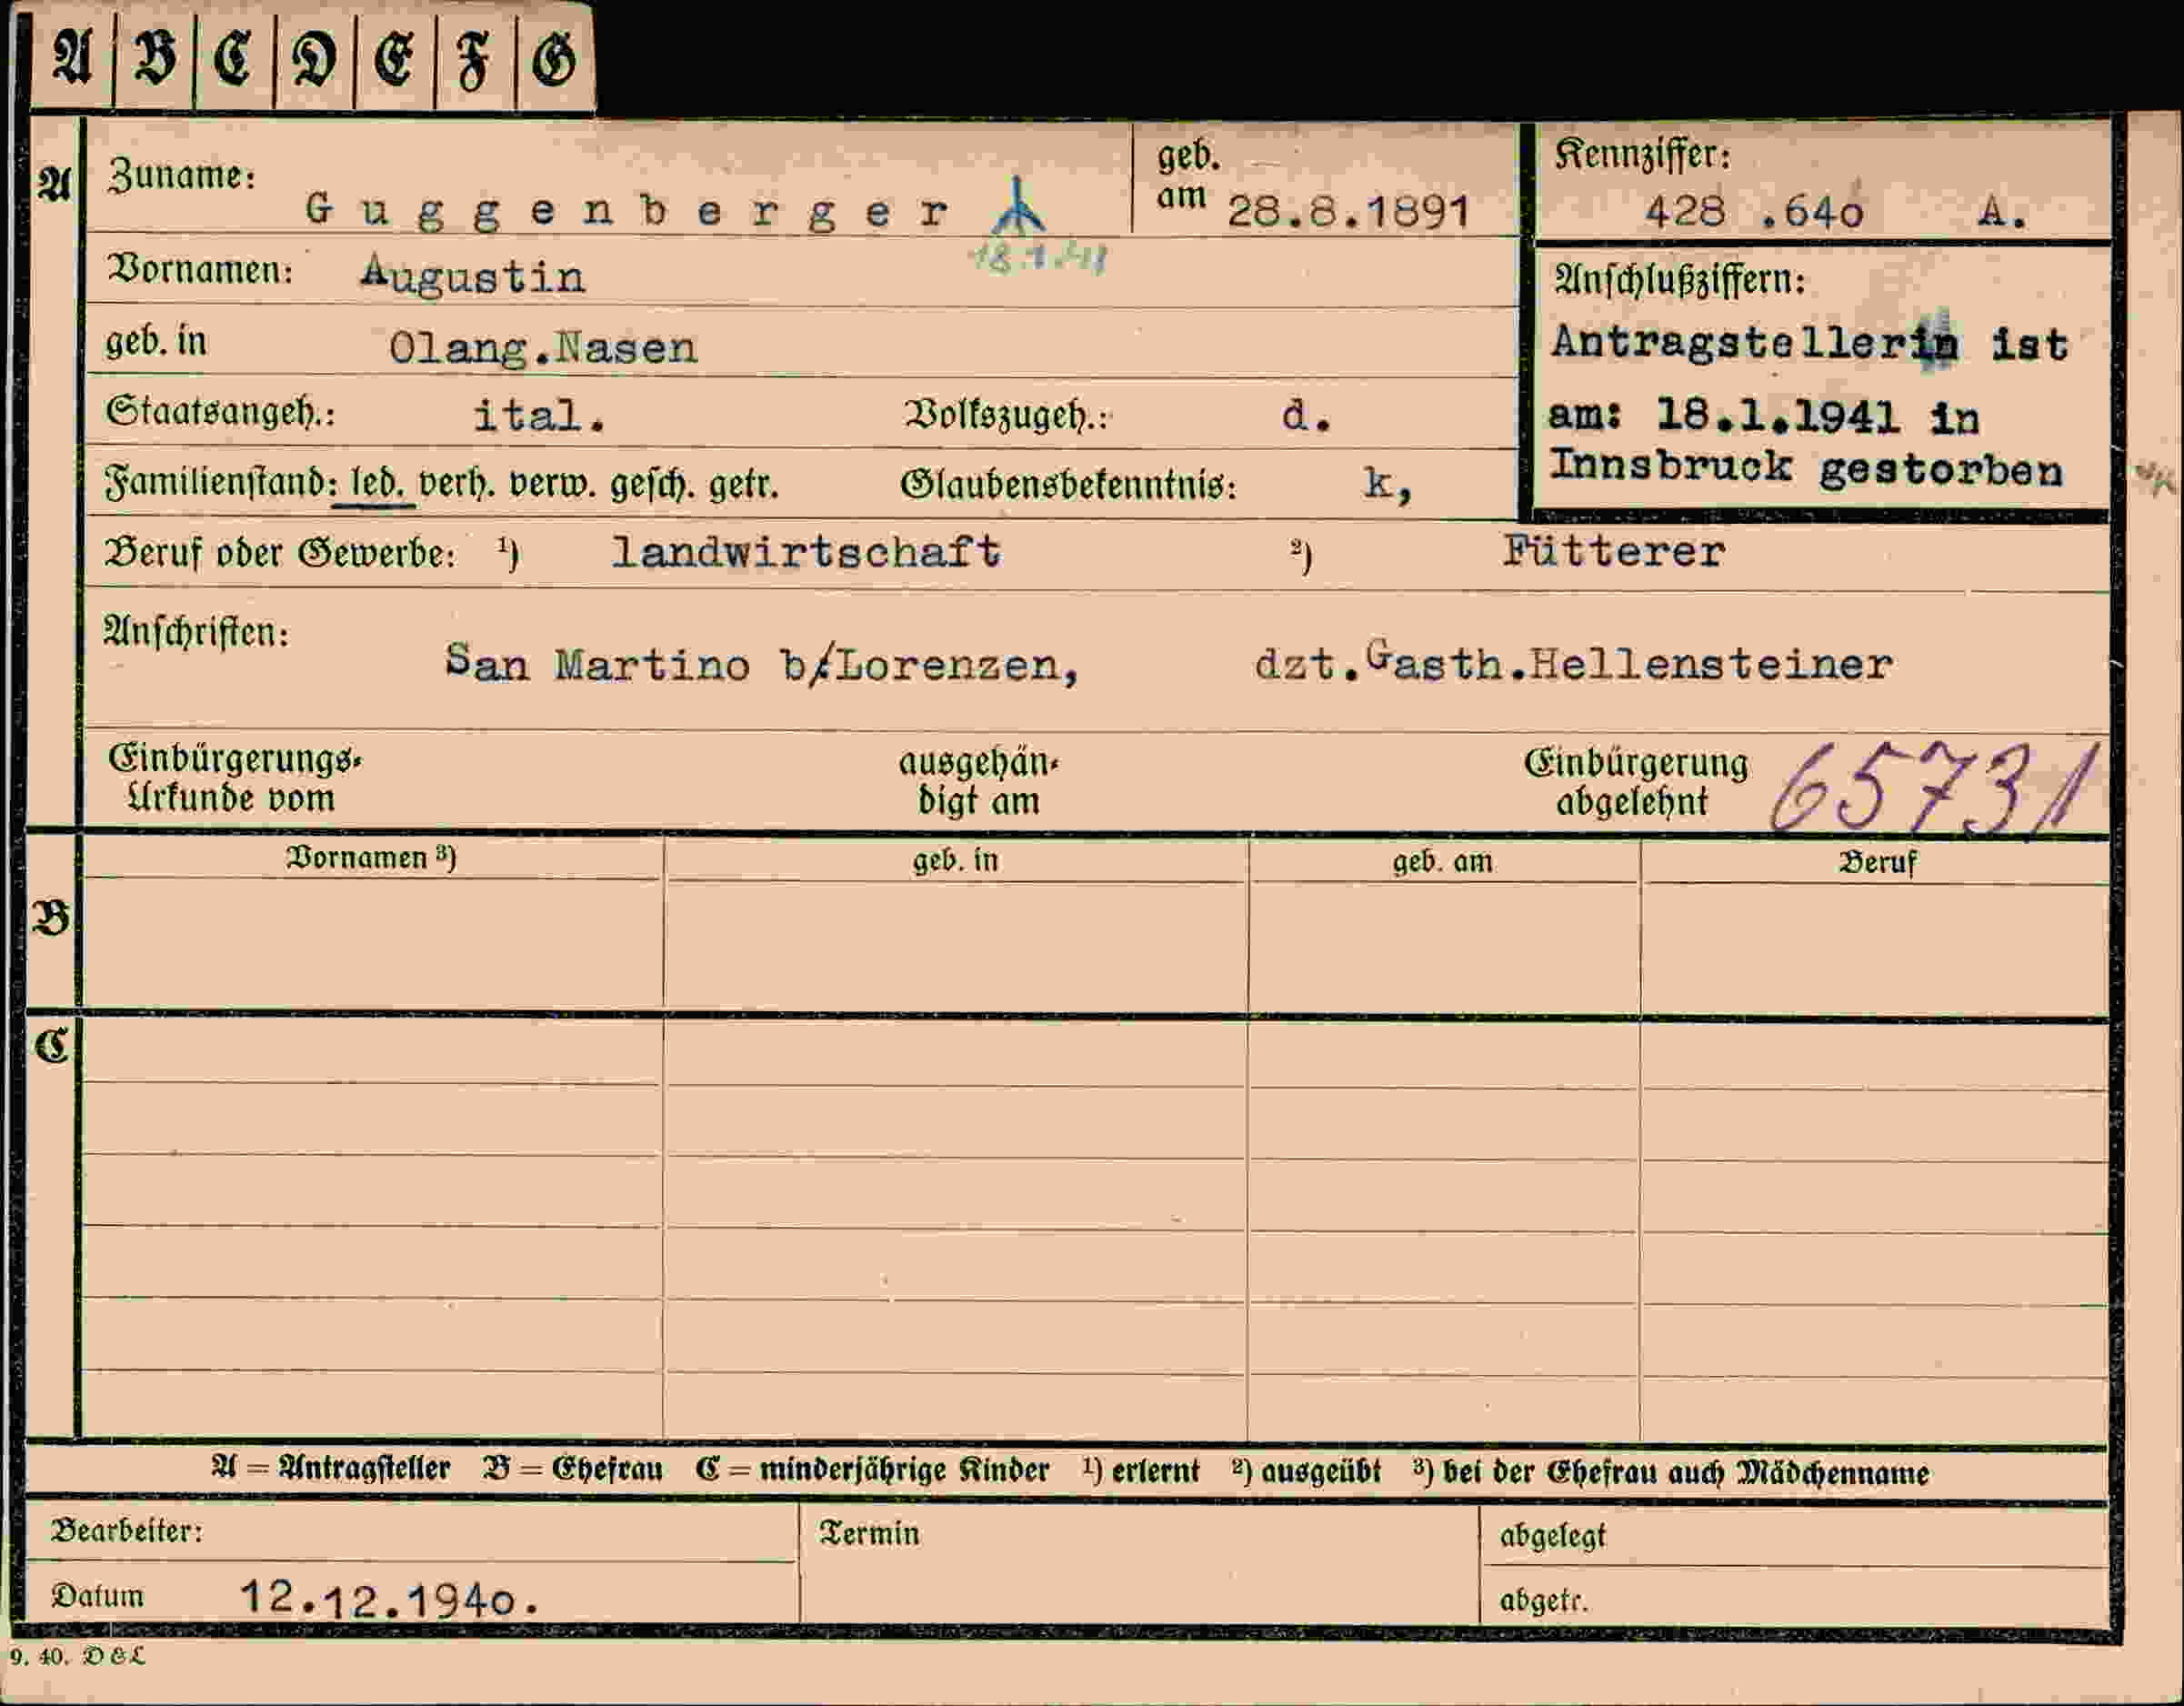Click the citizenship value 'ital.'
Viewport: 2184px width, 1706px height.
click(x=539, y=415)
